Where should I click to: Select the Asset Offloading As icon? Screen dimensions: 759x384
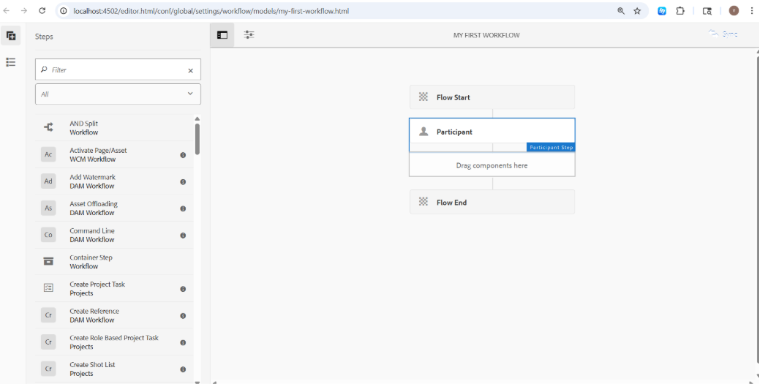(48, 208)
